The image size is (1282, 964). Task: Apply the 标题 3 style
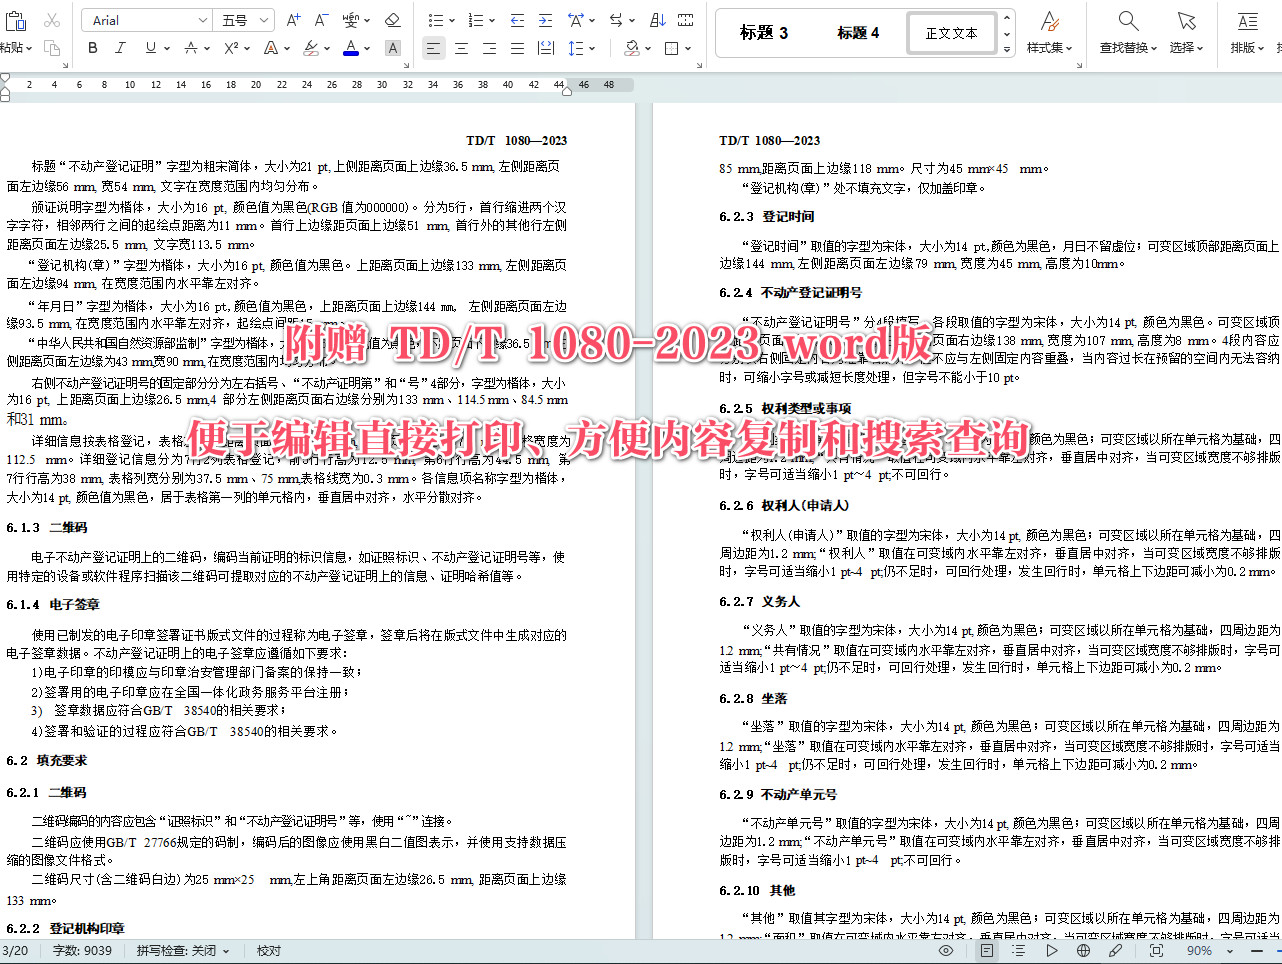coord(763,31)
